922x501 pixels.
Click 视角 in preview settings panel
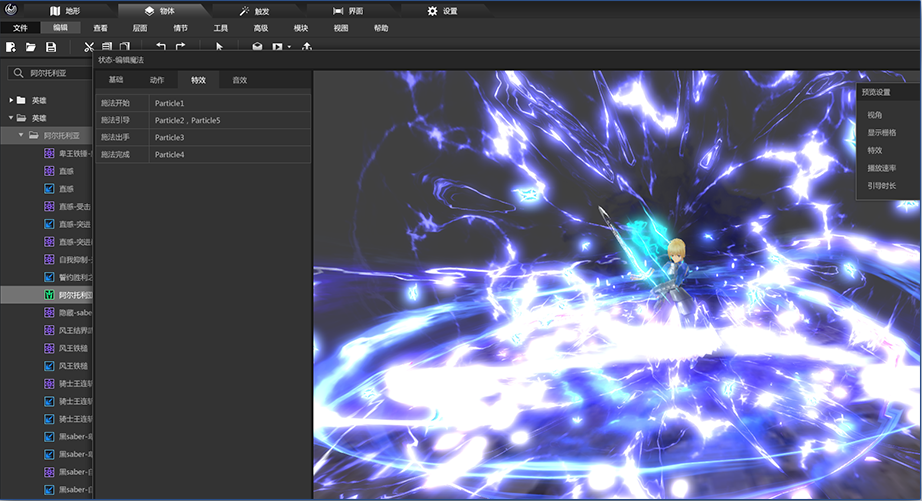875,116
